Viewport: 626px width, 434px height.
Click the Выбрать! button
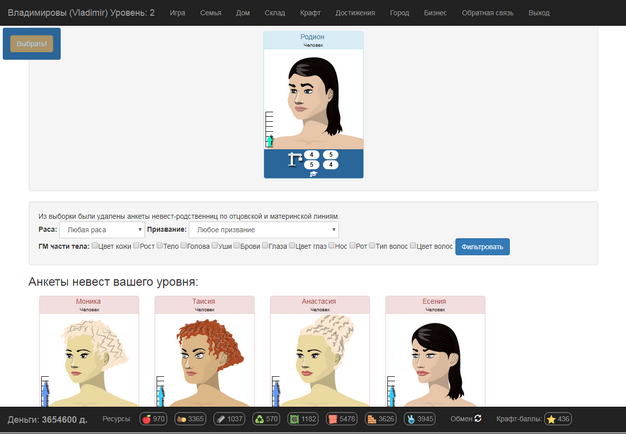32,44
